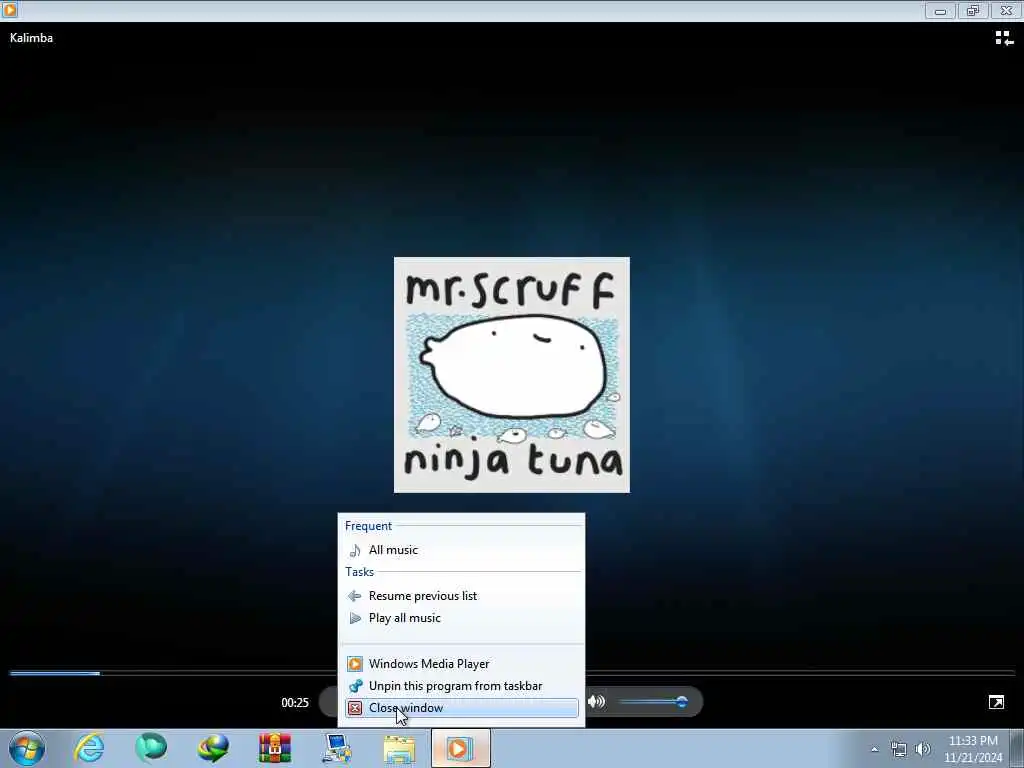Launch Windows Media Player from jump list
This screenshot has width=1024, height=768.
point(461,664)
